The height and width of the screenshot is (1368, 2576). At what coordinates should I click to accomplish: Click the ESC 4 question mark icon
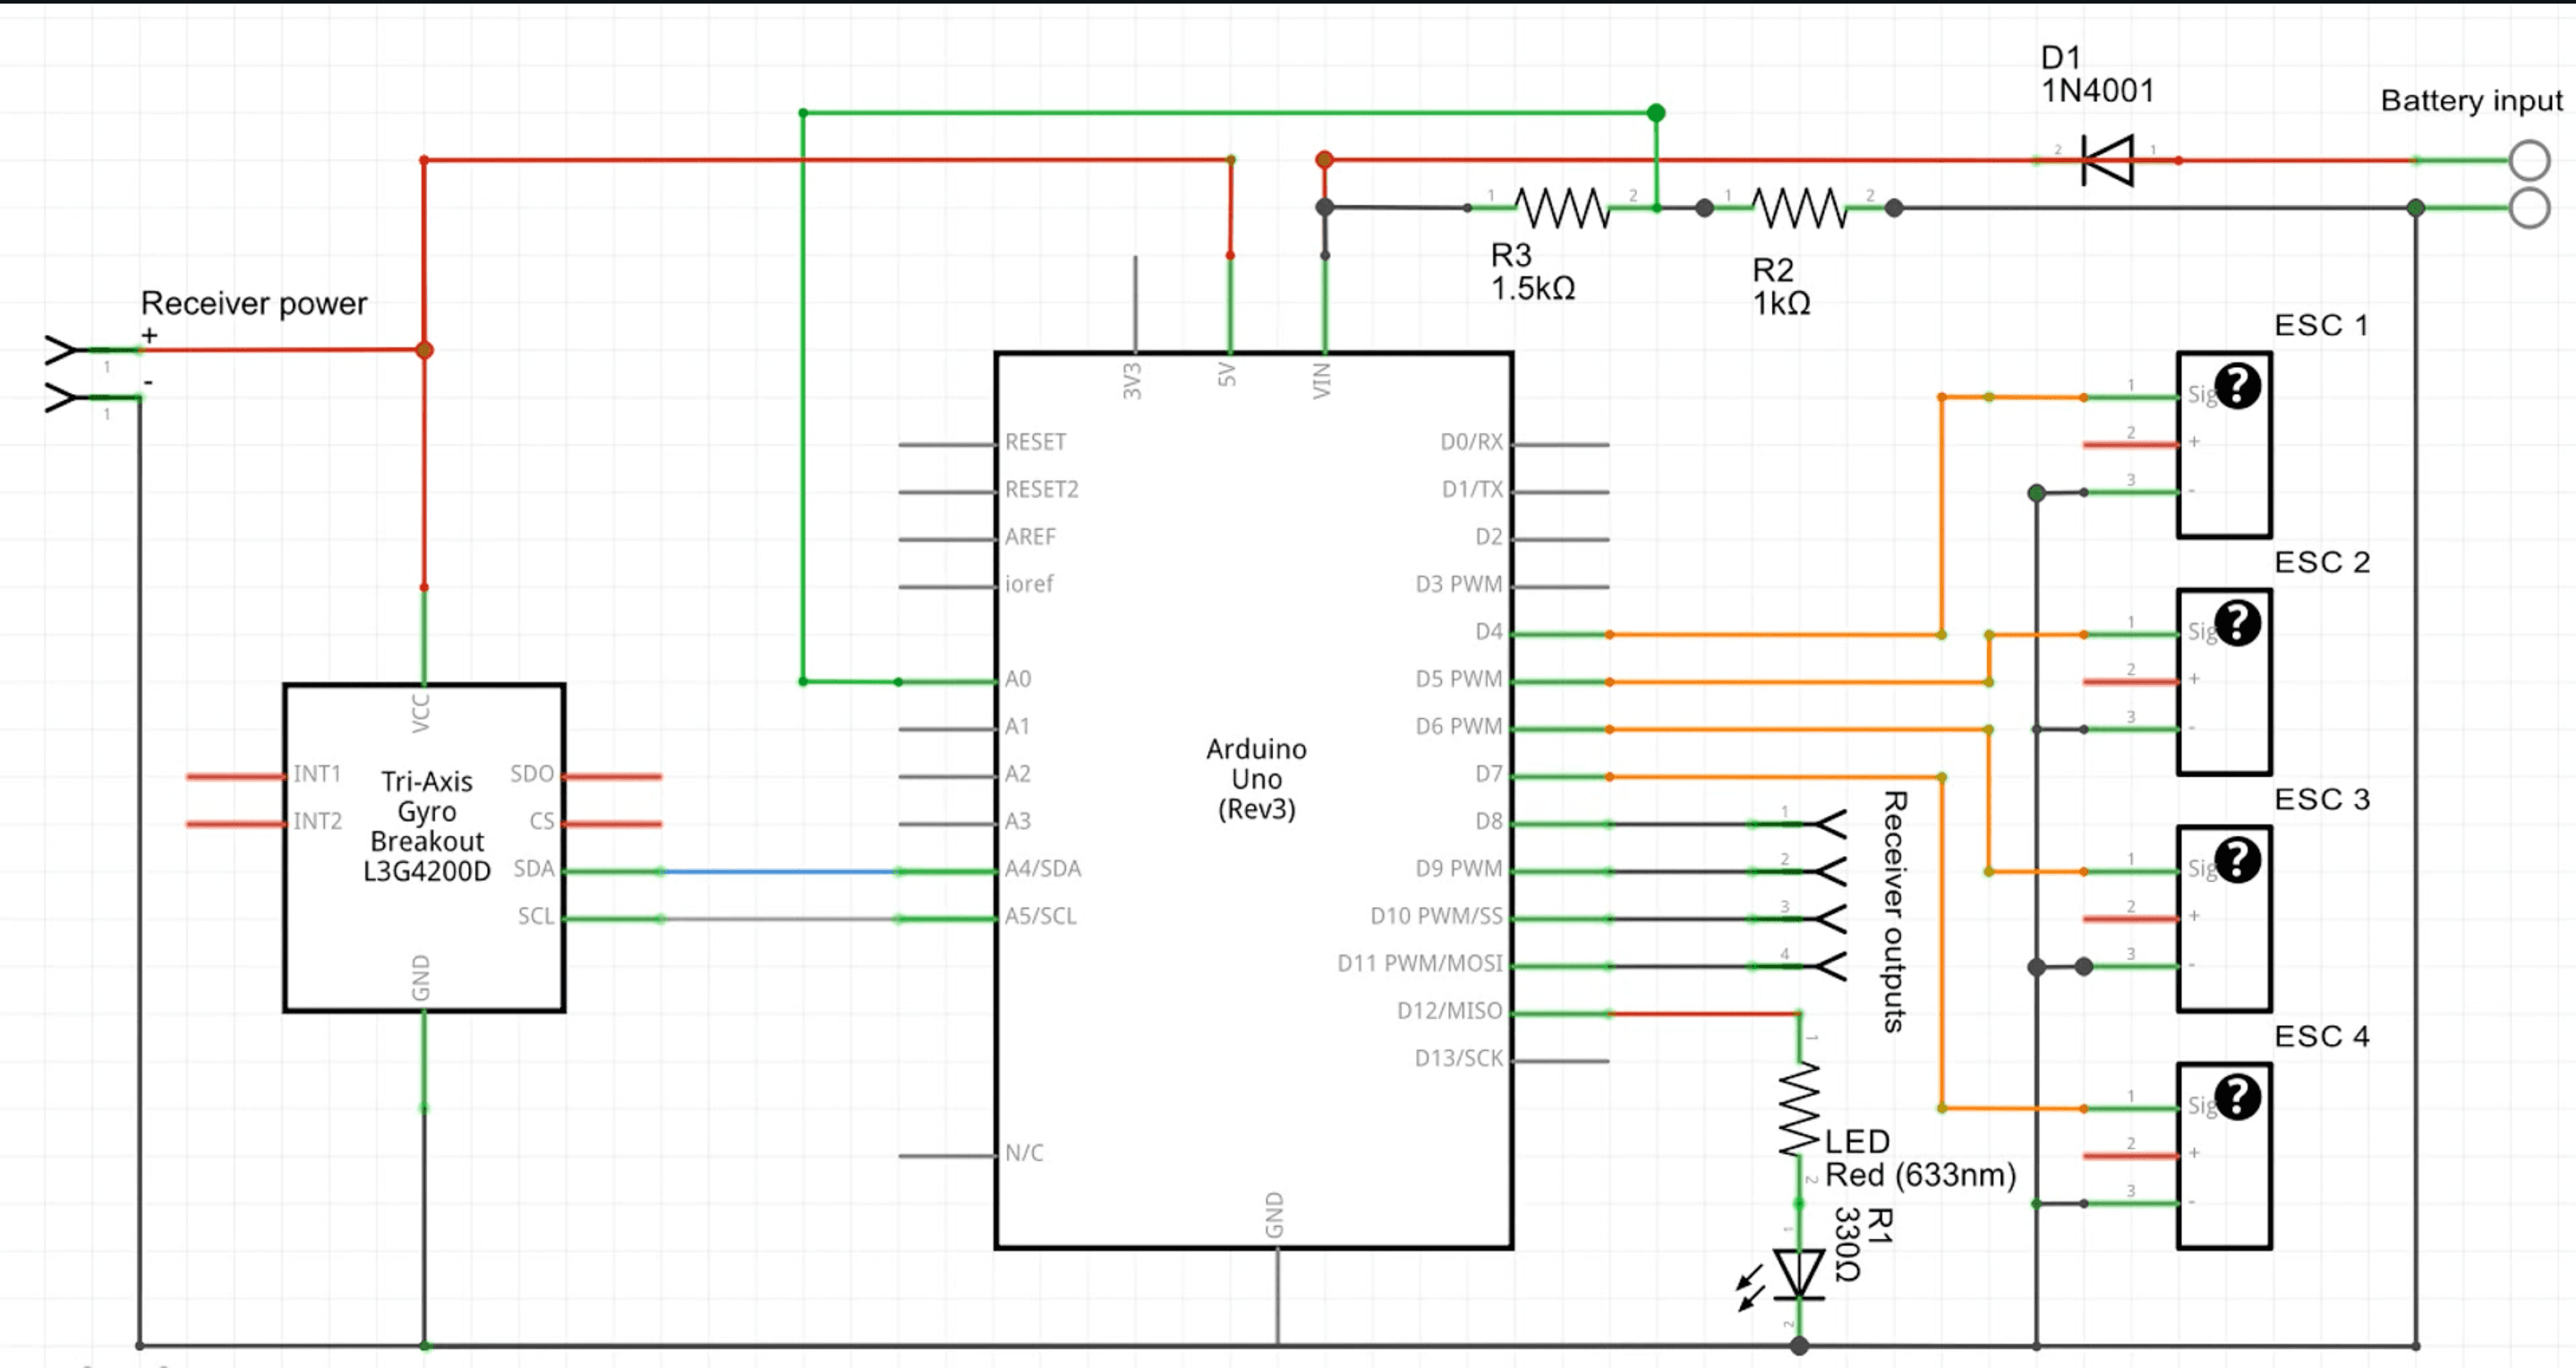[x=2237, y=1097]
